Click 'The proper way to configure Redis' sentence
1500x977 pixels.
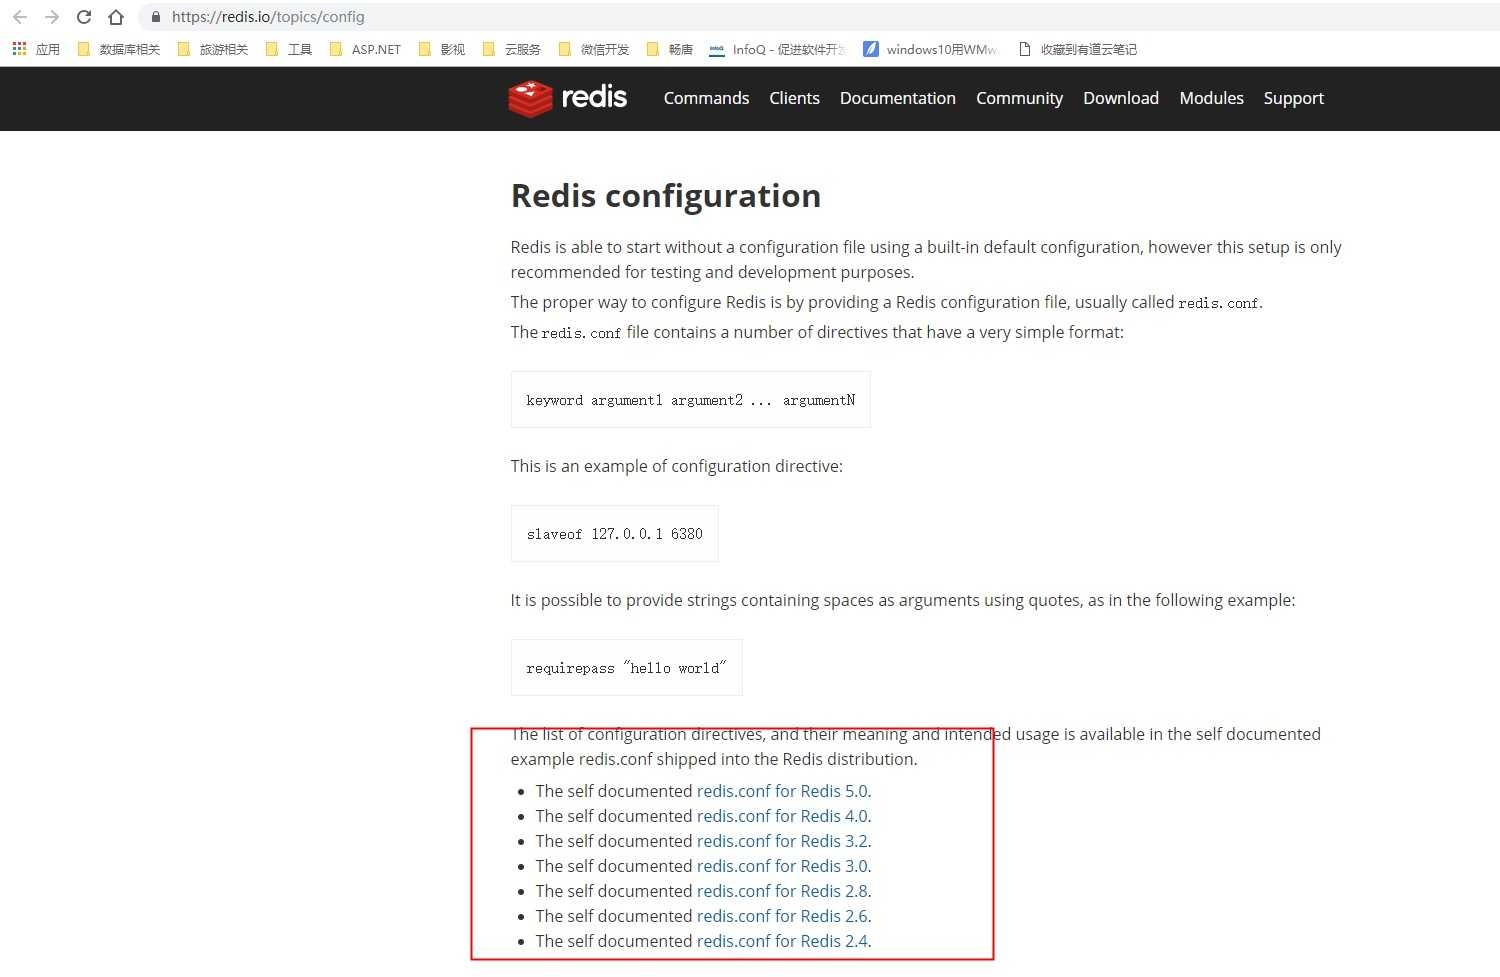887,302
